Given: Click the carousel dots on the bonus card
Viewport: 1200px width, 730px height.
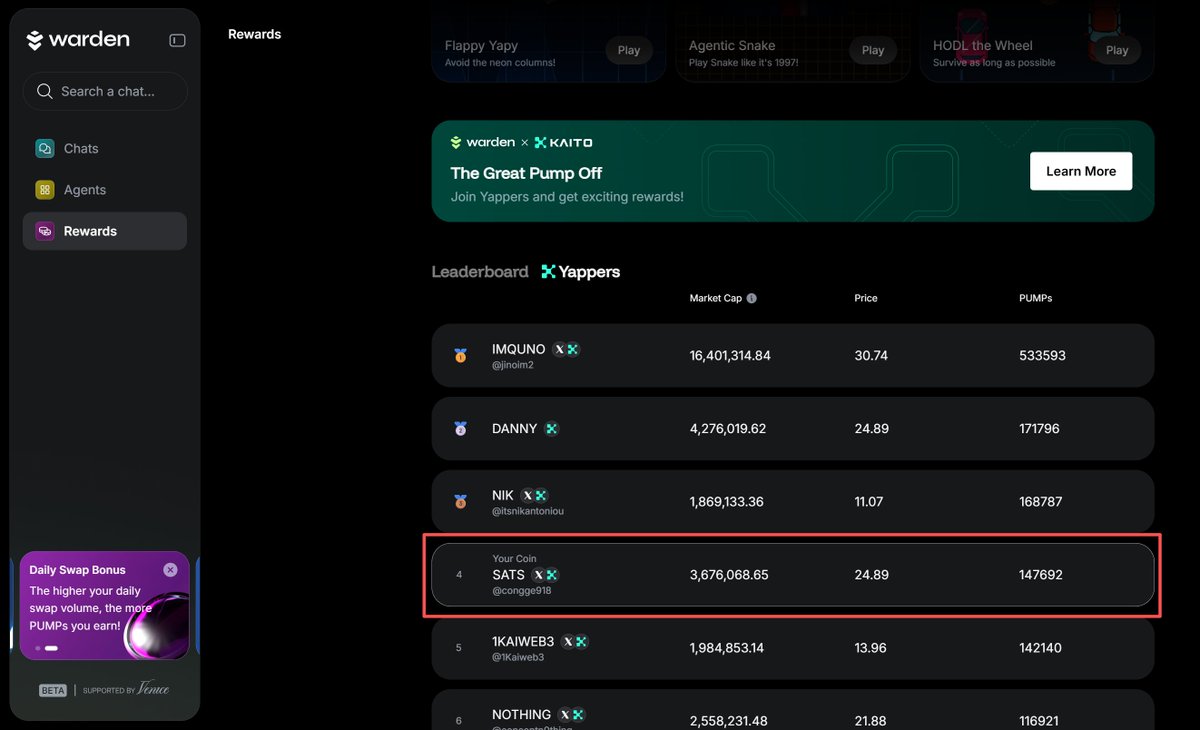Looking at the screenshot, I should 47,648.
